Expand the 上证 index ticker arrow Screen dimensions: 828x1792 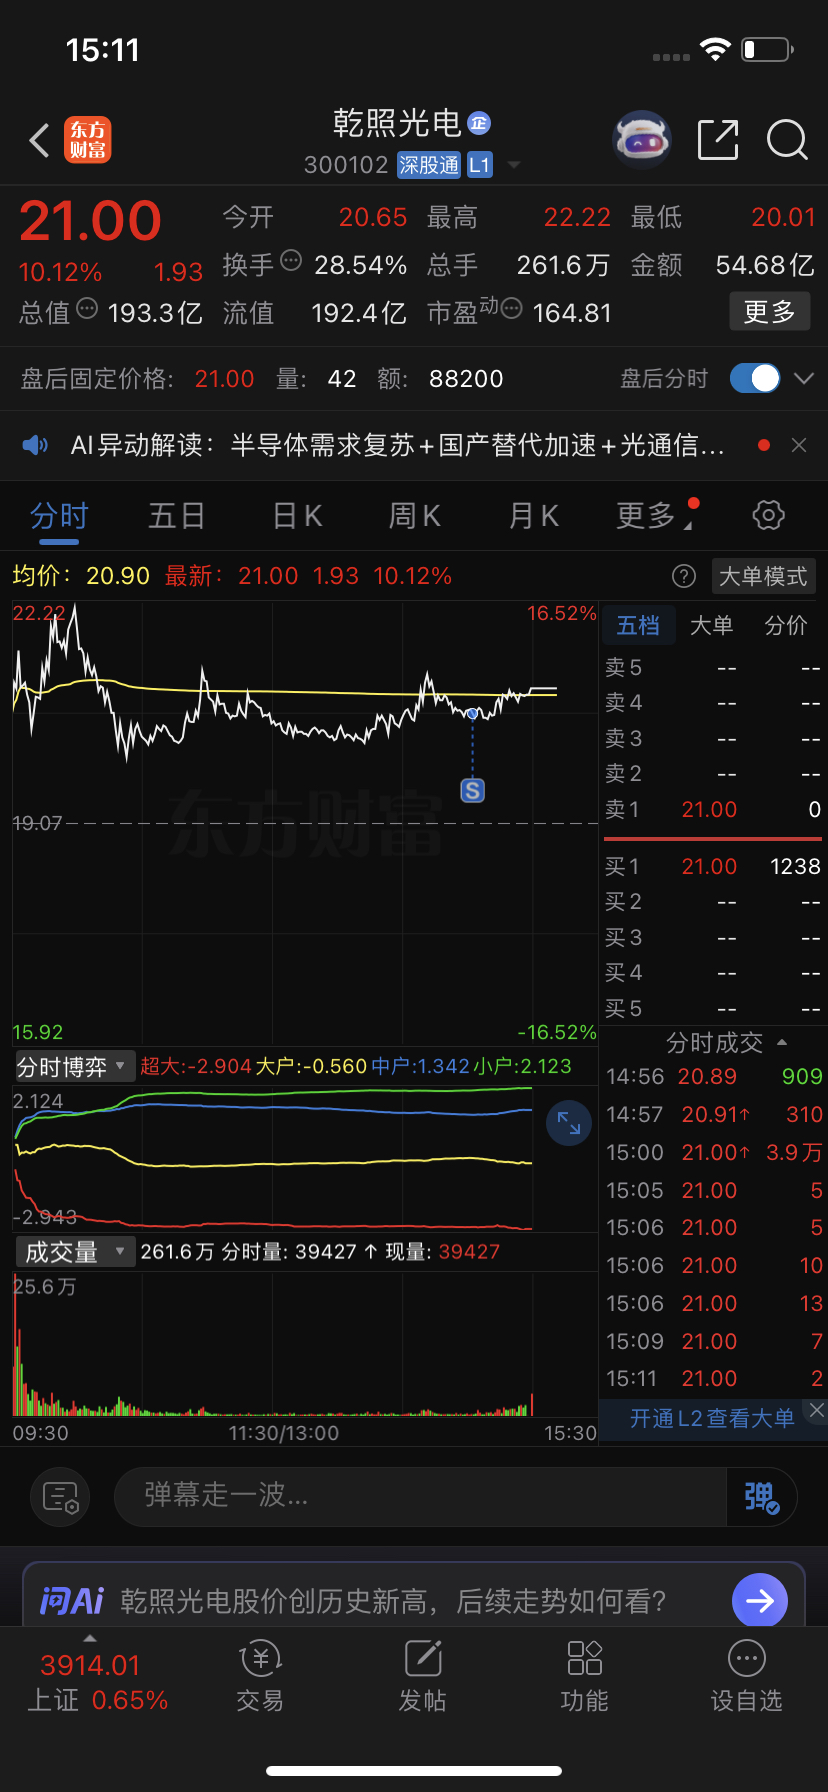coord(90,1638)
